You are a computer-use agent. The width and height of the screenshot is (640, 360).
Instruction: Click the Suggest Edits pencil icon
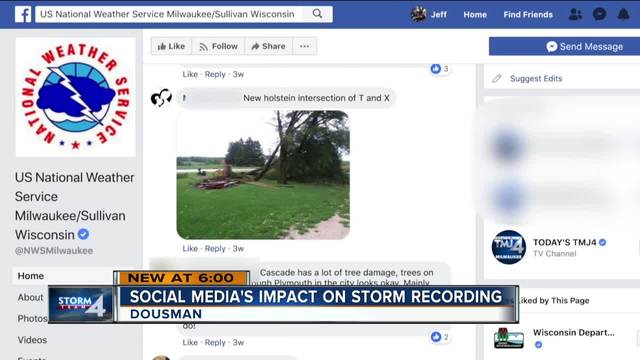click(x=497, y=78)
